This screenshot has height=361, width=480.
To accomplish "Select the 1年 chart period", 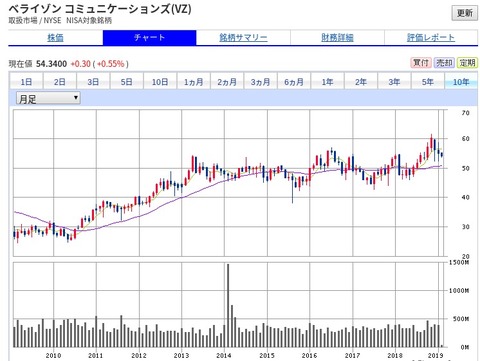I will 327,82.
